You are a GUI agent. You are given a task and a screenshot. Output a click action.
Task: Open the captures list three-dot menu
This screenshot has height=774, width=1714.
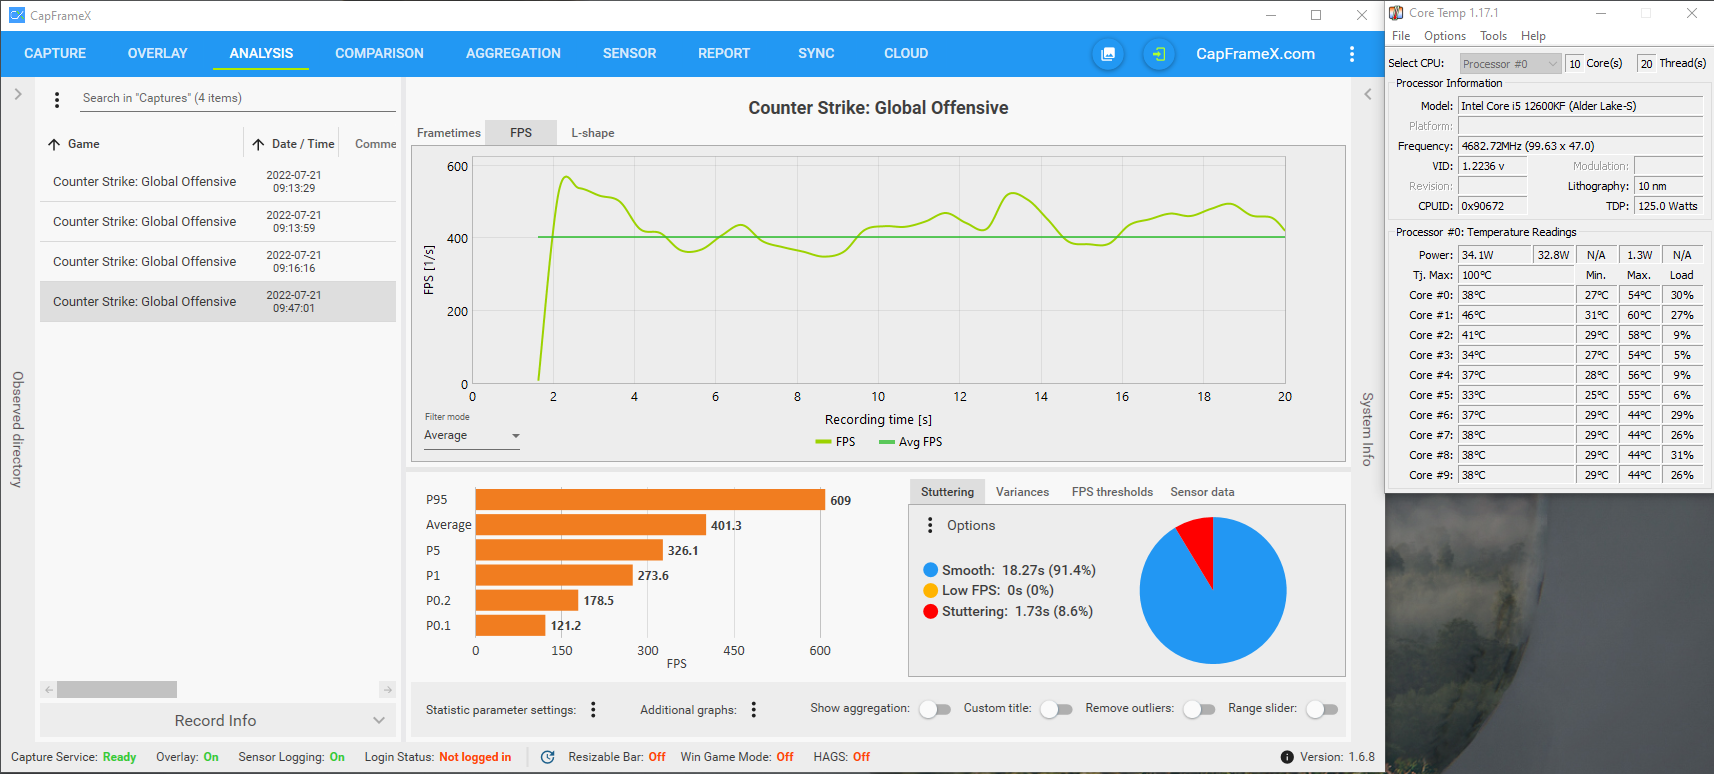coord(57,99)
